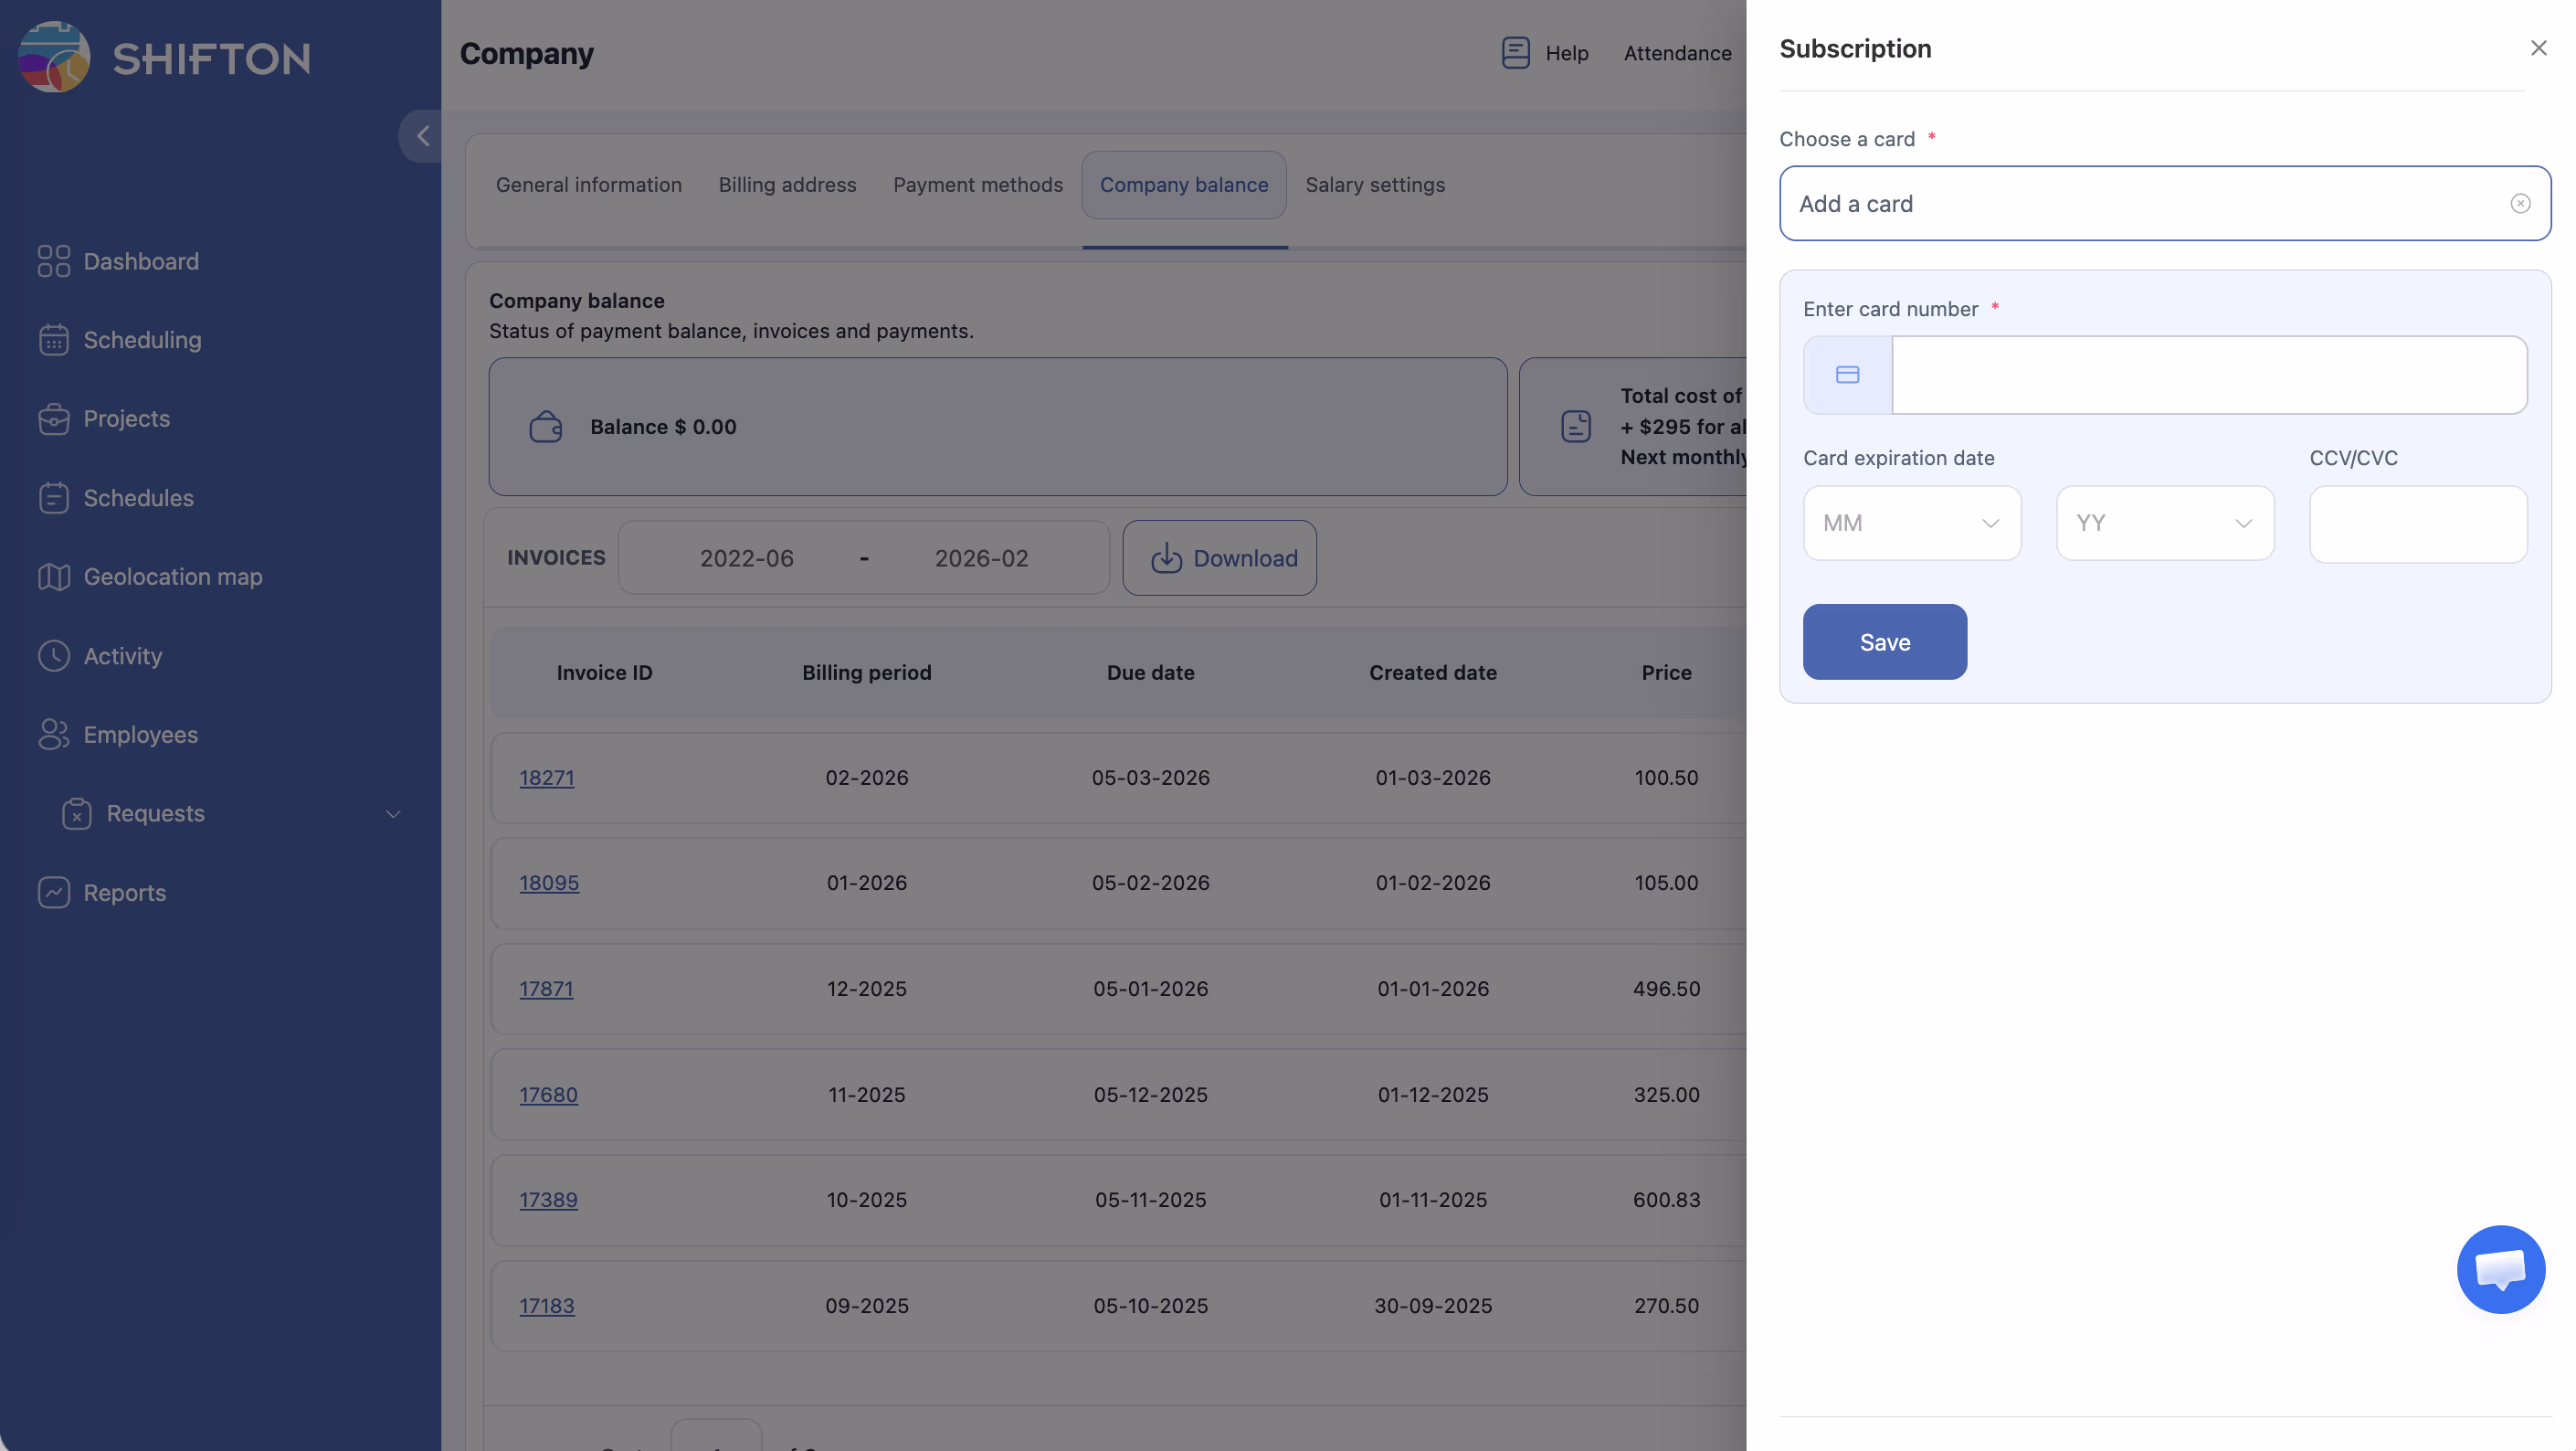Open the live chat bubble icon
The image size is (2576, 1451).
click(2499, 1268)
